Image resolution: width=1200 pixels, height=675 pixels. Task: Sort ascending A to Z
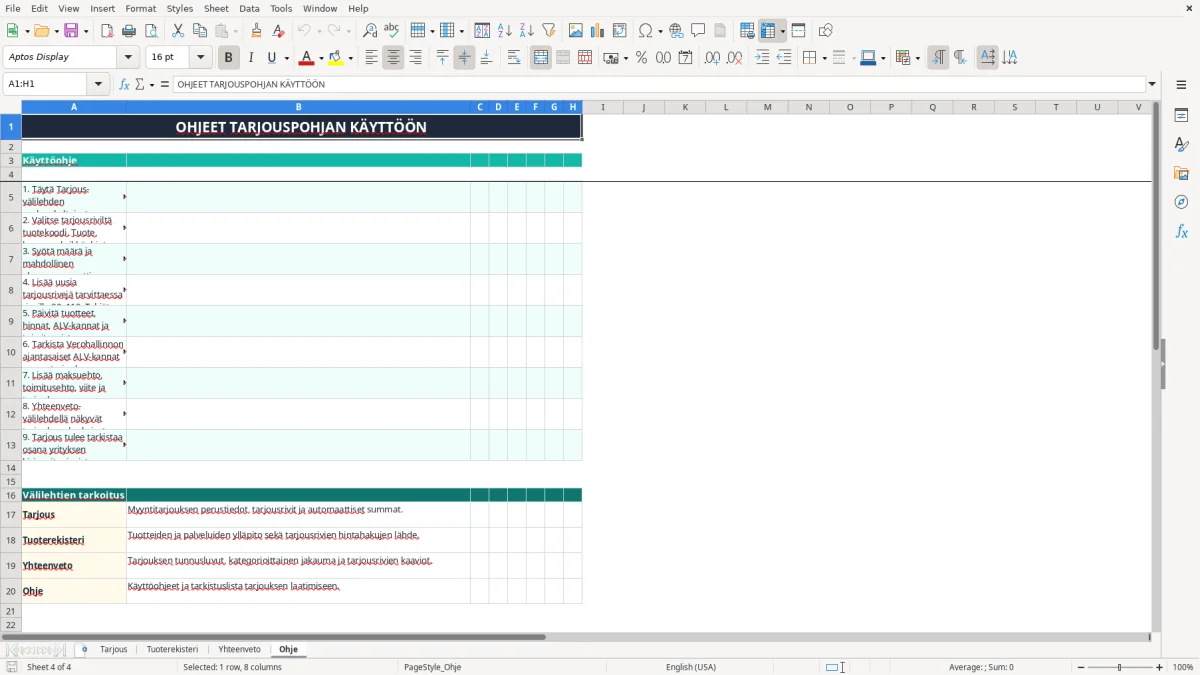[x=504, y=31]
